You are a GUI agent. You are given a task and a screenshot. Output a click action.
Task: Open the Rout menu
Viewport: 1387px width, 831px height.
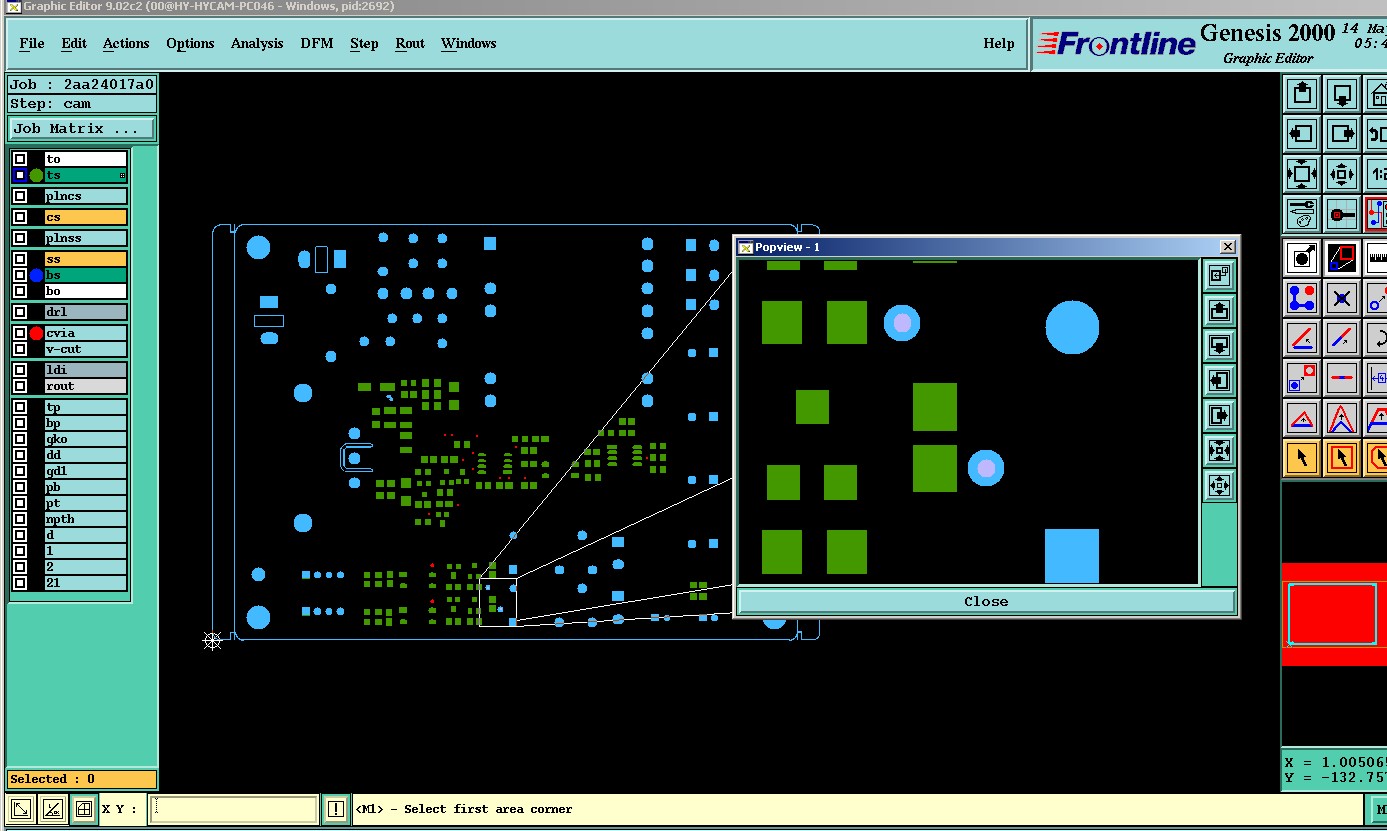(410, 43)
